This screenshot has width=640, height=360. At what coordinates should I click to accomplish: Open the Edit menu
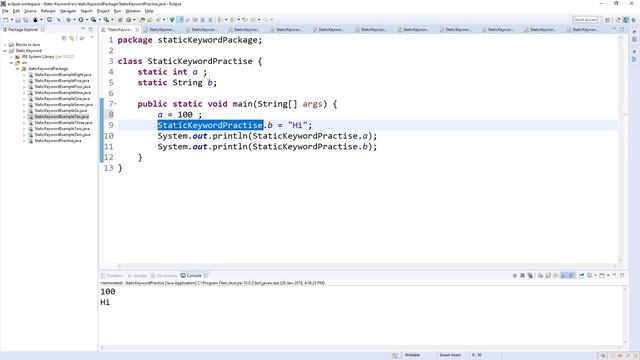(x=16, y=11)
